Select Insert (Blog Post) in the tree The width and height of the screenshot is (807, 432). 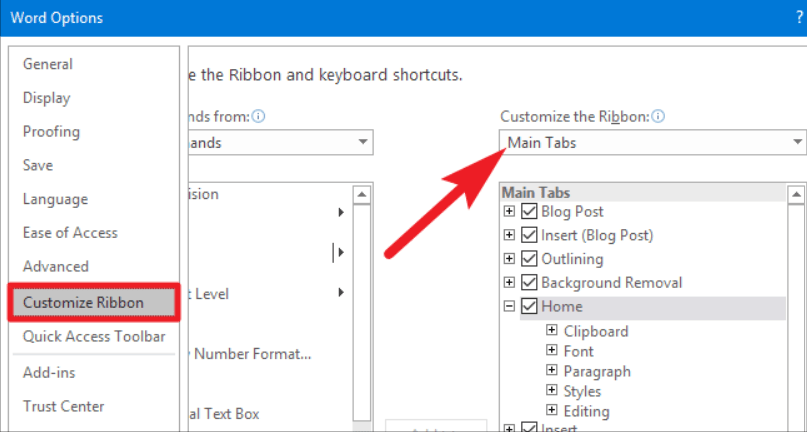597,235
